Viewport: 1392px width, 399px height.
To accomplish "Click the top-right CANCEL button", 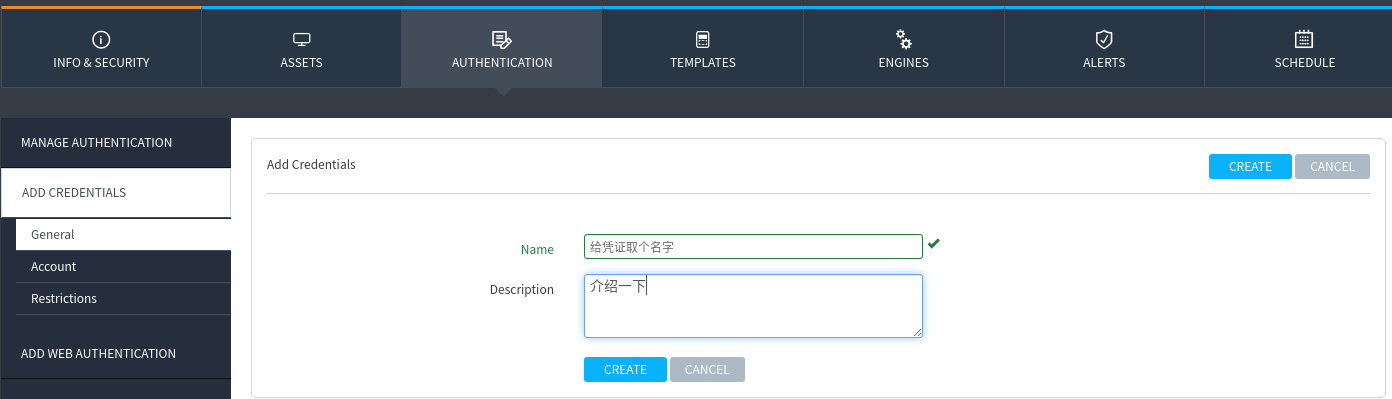I will click(x=1332, y=167).
